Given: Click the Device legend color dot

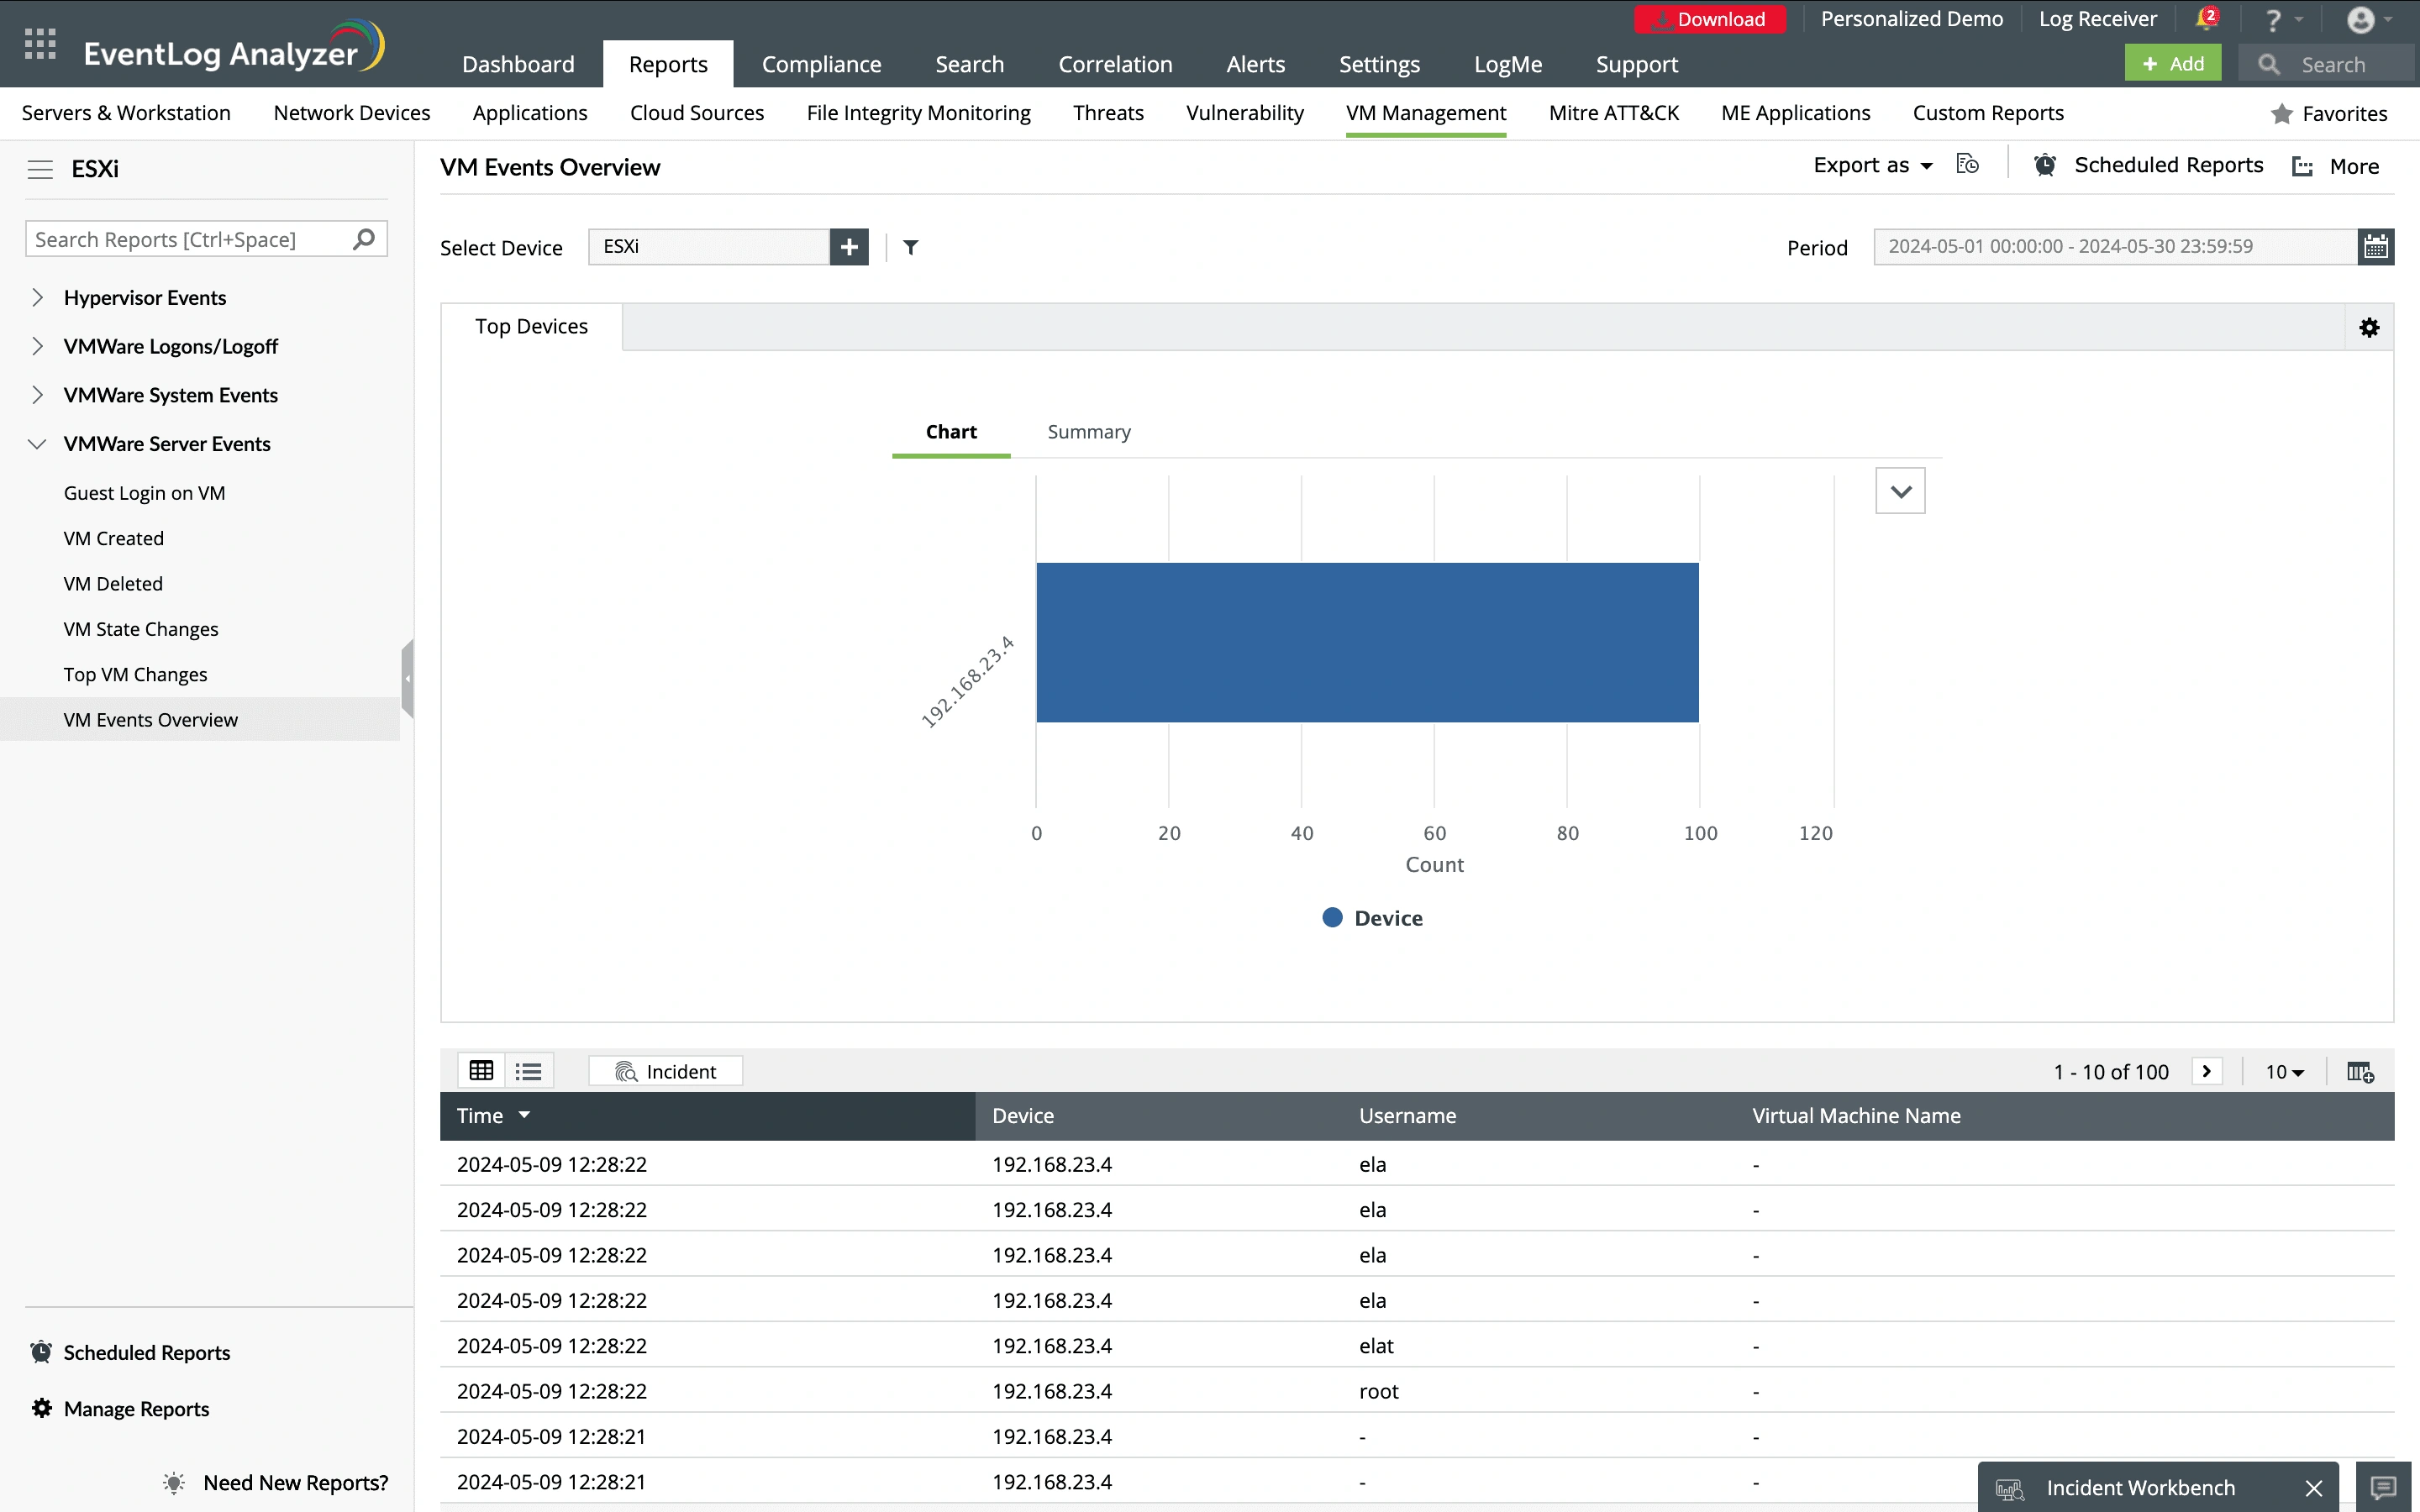Looking at the screenshot, I should pyautogui.click(x=1332, y=917).
